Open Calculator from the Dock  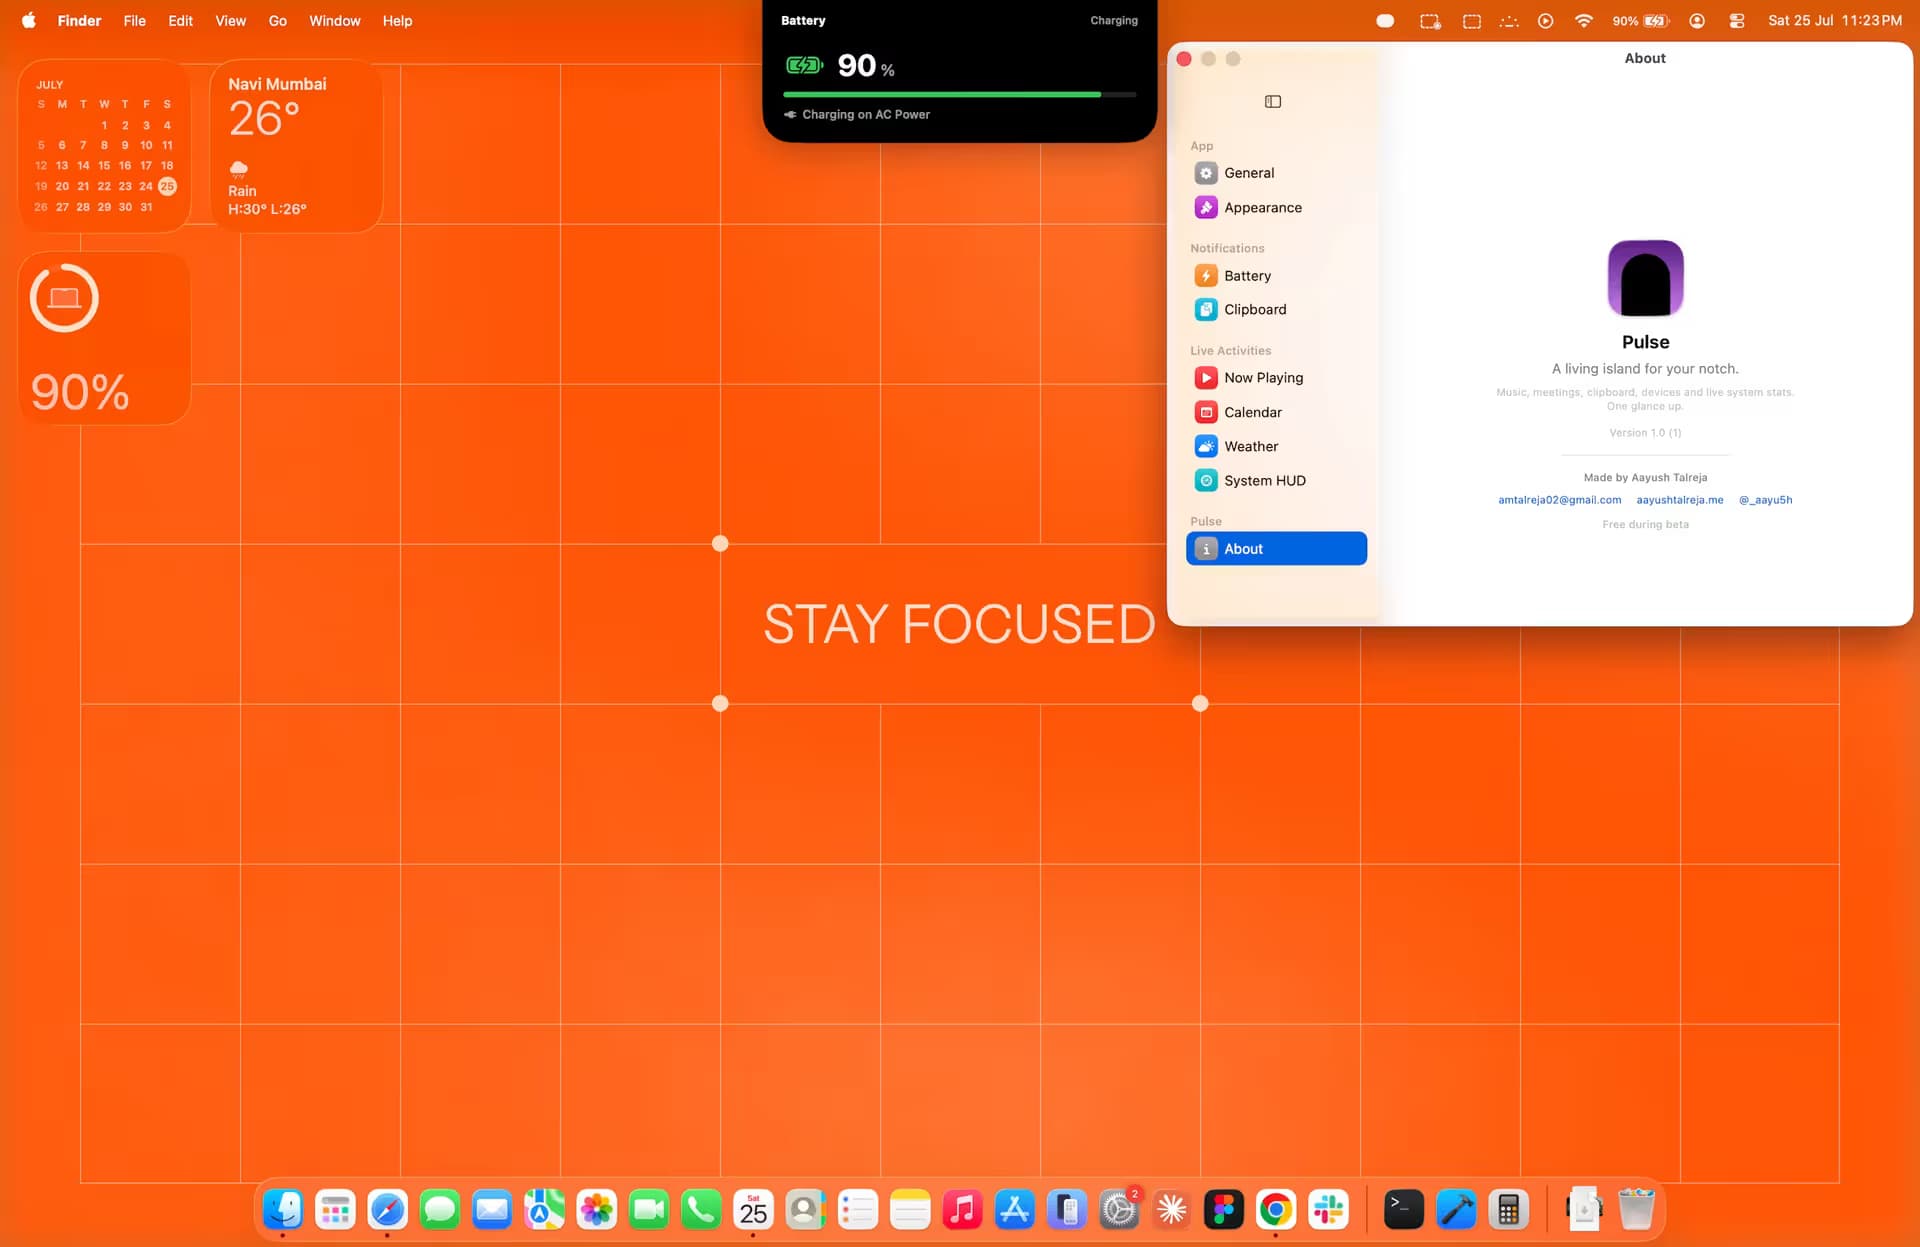click(x=1508, y=1210)
